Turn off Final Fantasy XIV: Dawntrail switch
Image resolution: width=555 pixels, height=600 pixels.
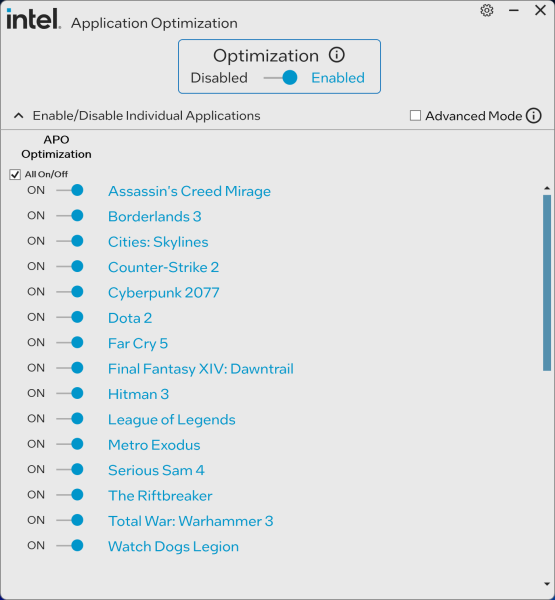pyautogui.click(x=70, y=368)
